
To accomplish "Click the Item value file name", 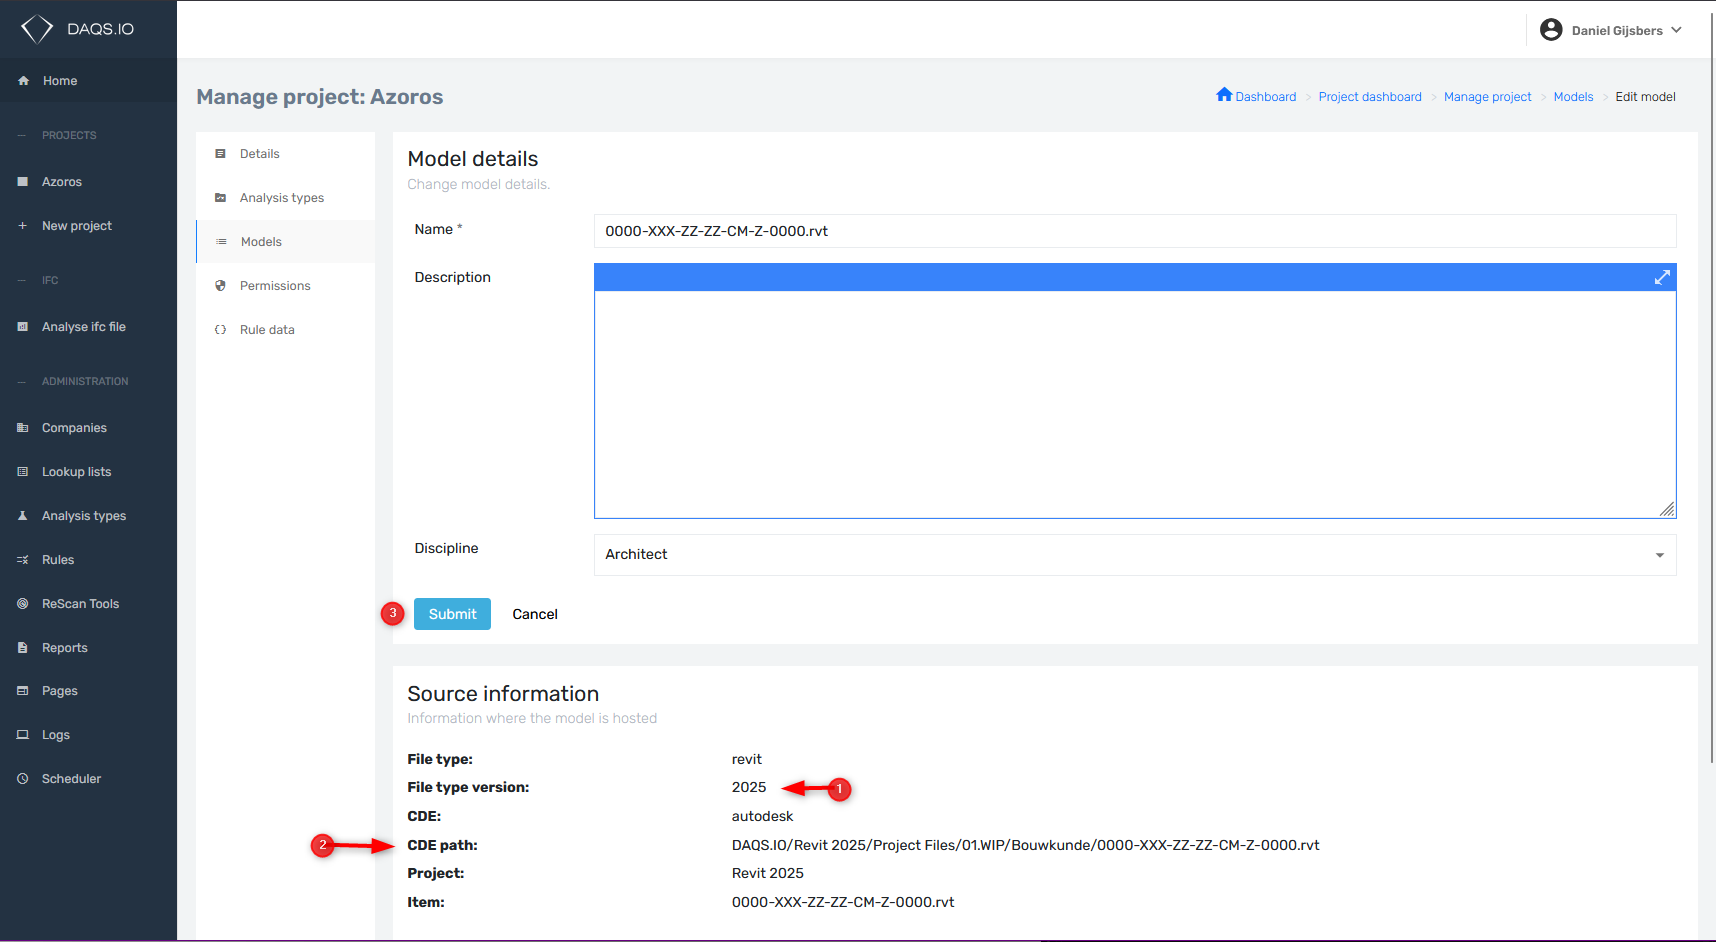I will point(843,902).
